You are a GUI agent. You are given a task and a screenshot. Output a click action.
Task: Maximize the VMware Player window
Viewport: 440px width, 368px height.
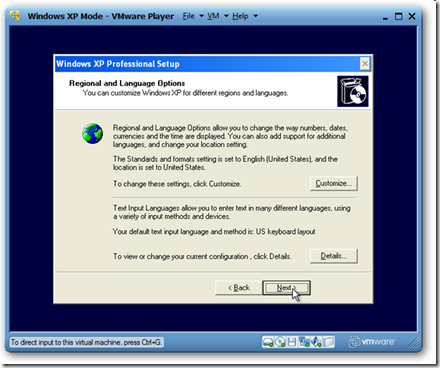coord(399,16)
